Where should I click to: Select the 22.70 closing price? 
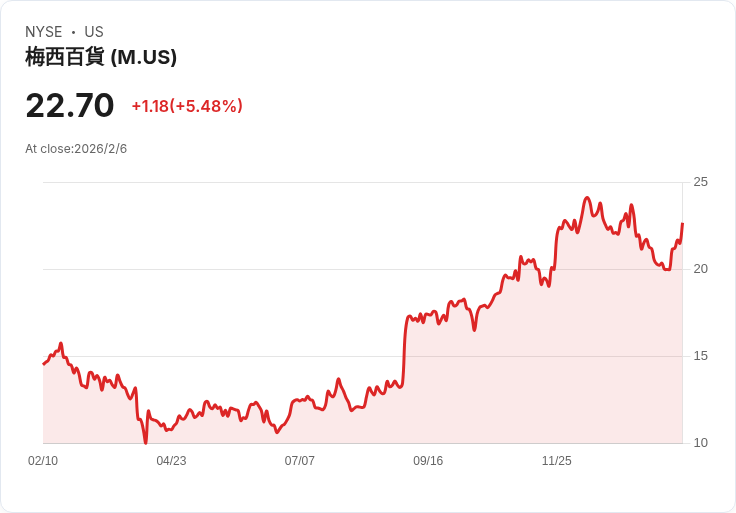click(70, 105)
